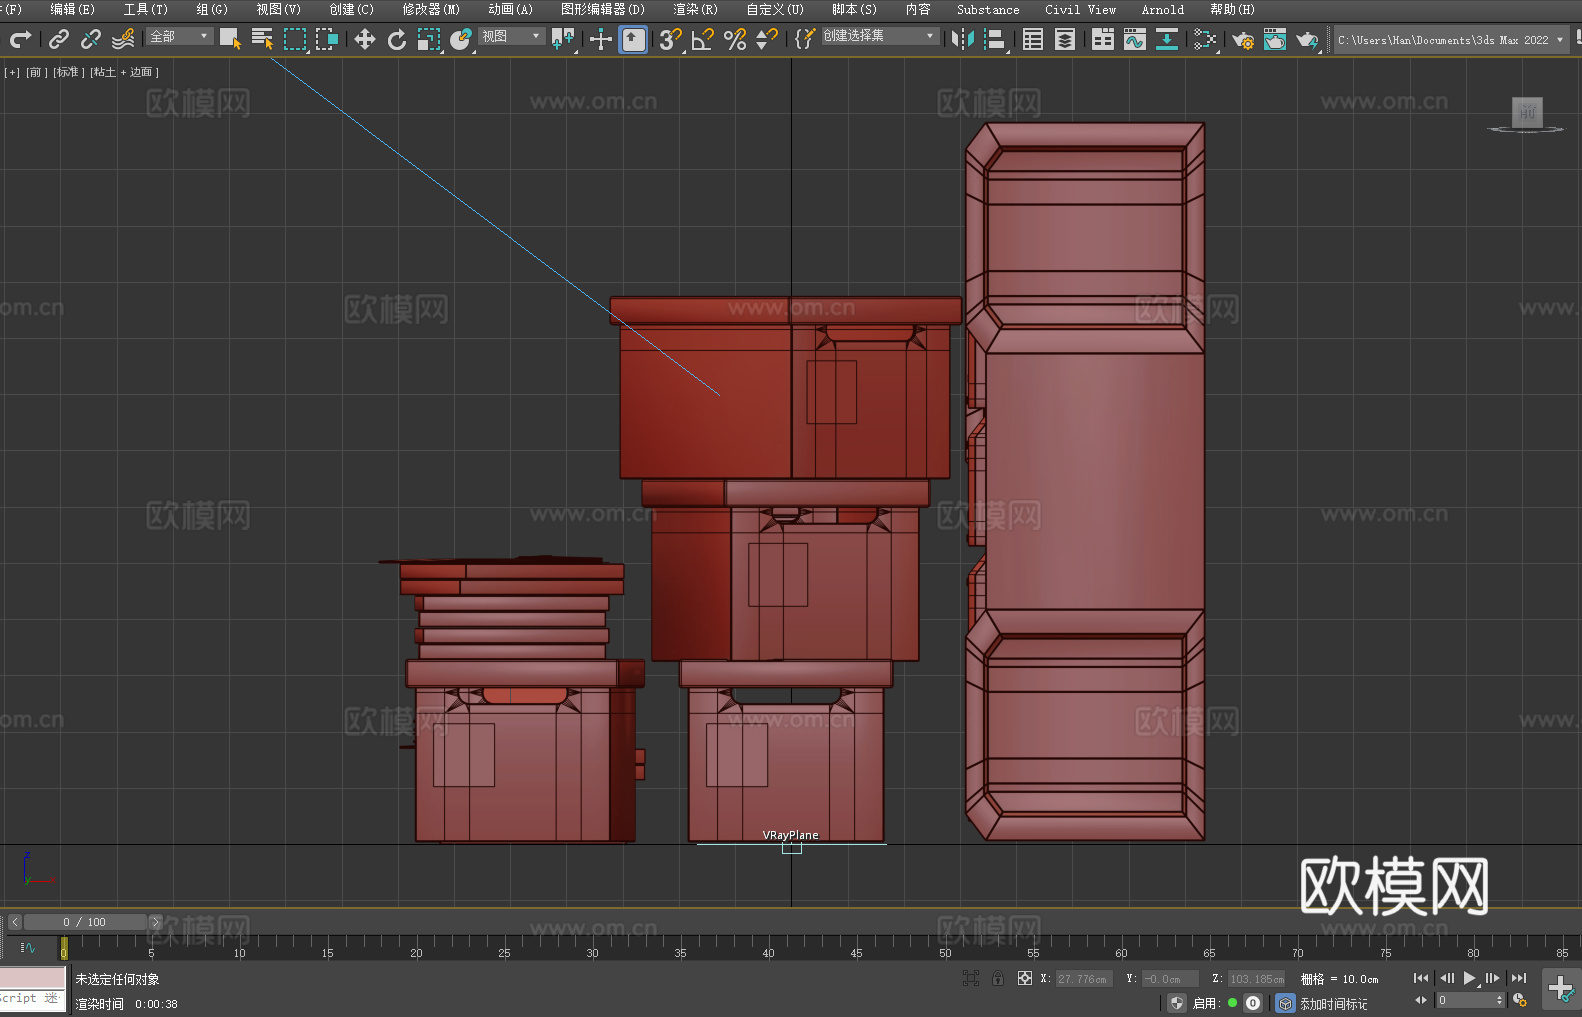The image size is (1582, 1017).
Task: Click the Use Pivot Point Center icon
Action: (563, 39)
